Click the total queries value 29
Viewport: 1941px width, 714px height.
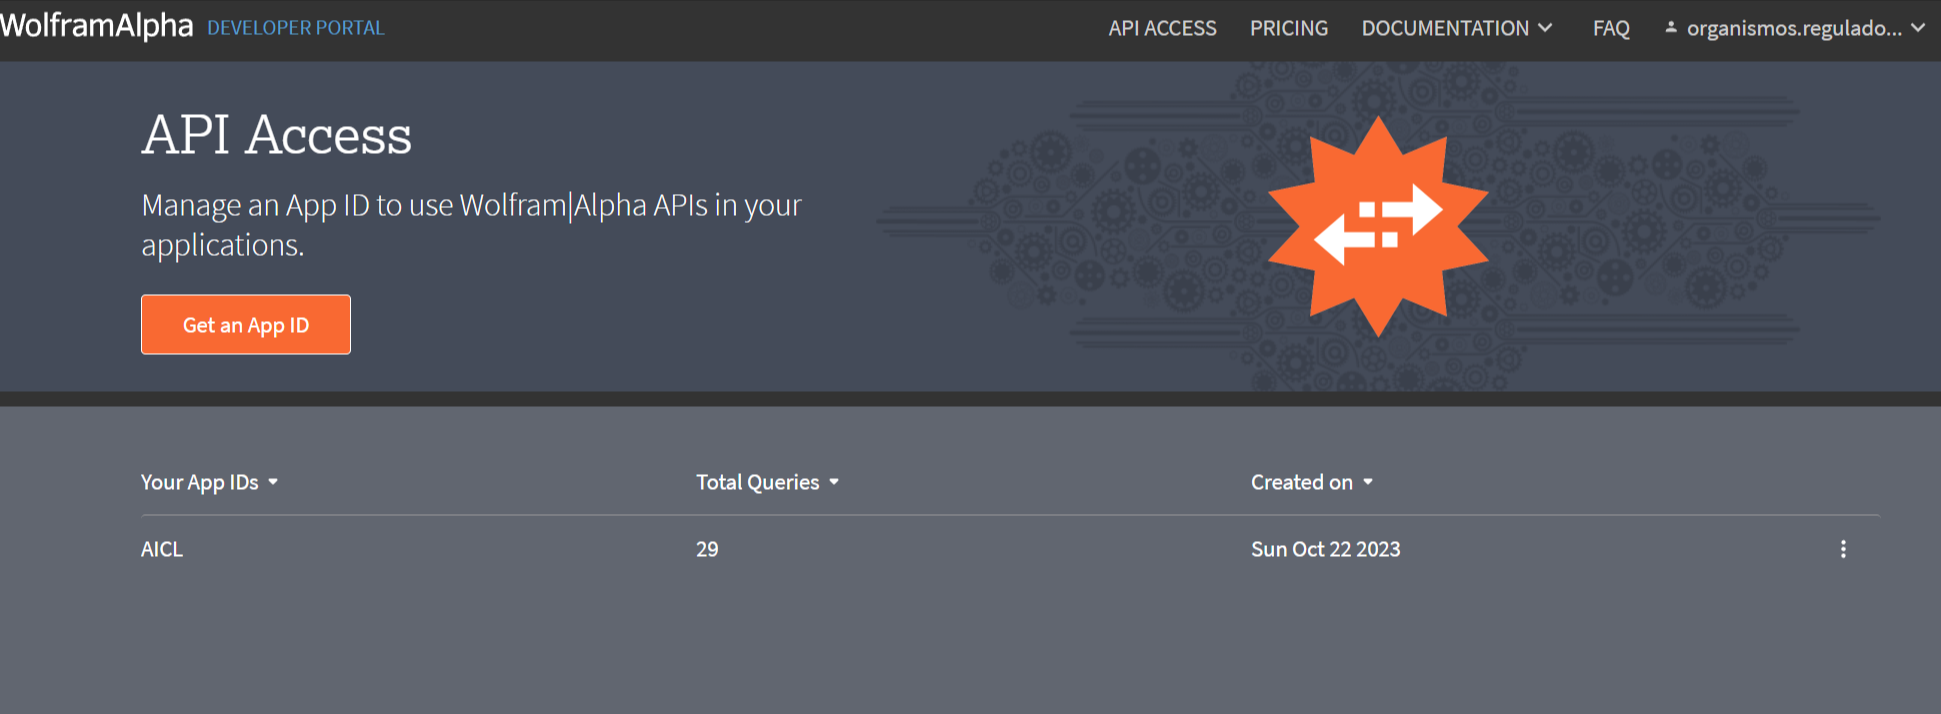click(x=707, y=549)
